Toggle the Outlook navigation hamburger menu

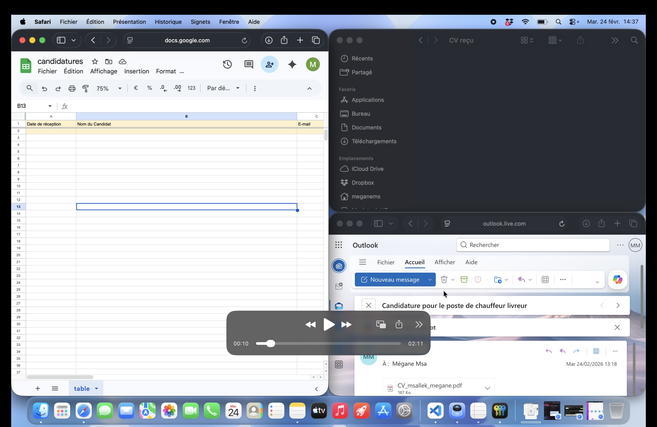click(x=362, y=262)
